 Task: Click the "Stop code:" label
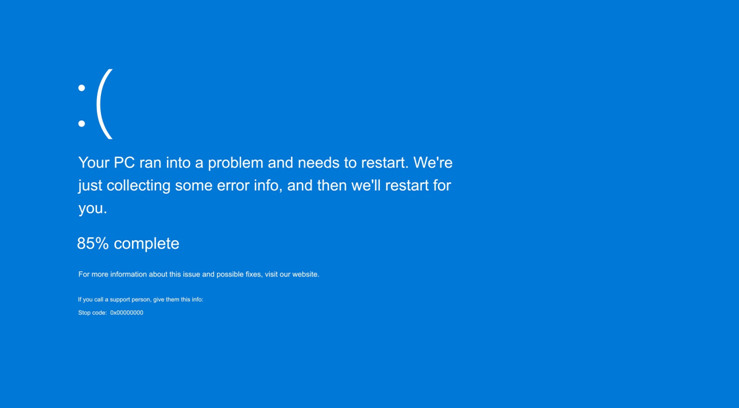click(92, 313)
